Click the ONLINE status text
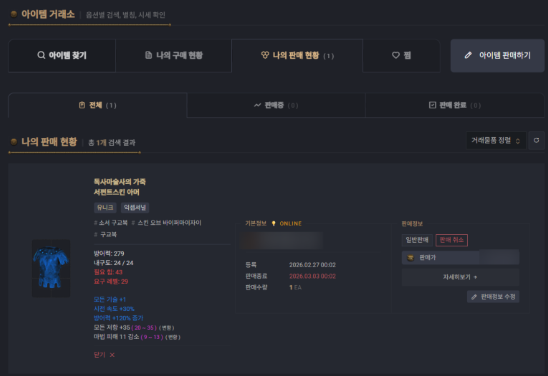Viewport: 548px width, 376px height. point(290,224)
